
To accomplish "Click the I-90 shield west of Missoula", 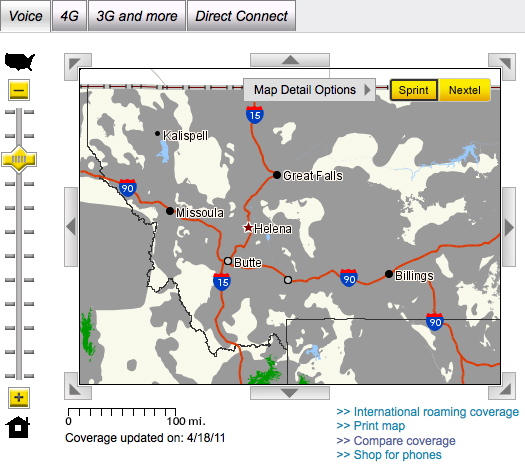I will point(127,188).
